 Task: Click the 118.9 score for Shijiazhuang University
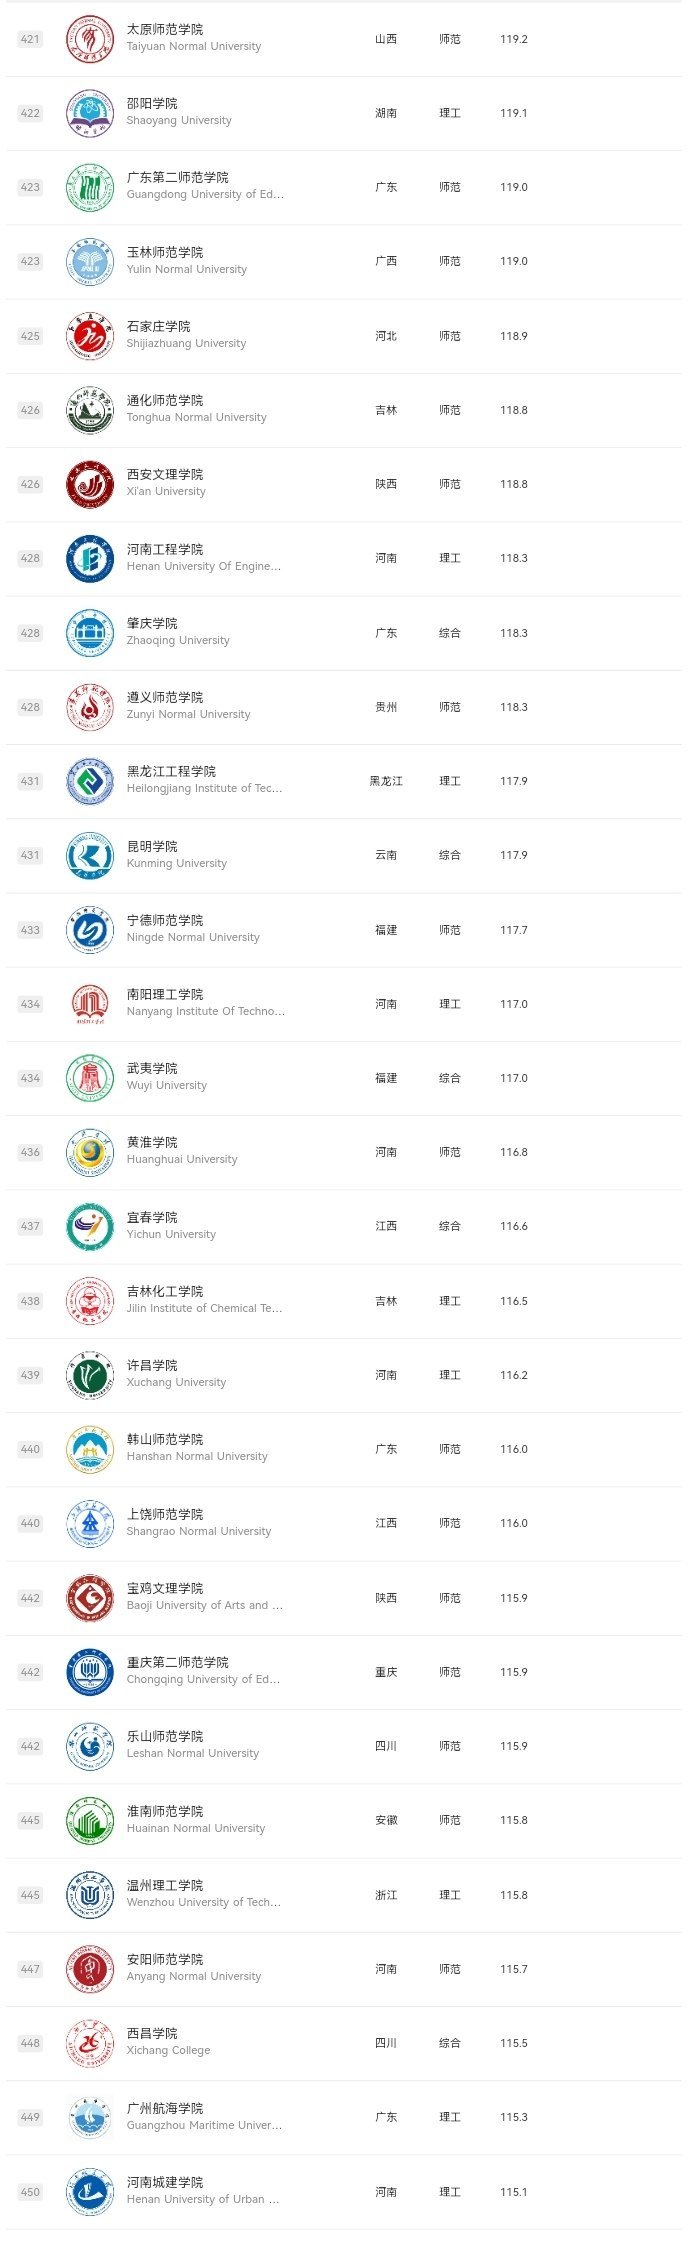[x=513, y=336]
